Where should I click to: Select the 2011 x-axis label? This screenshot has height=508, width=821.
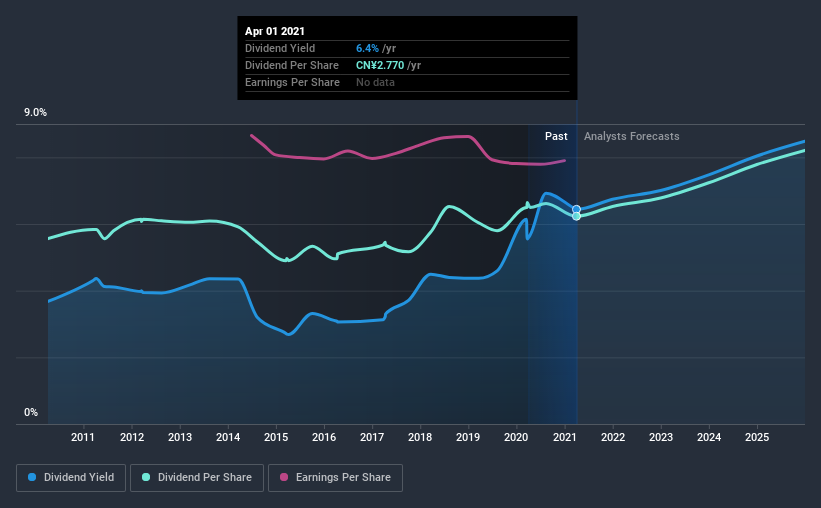coord(83,437)
